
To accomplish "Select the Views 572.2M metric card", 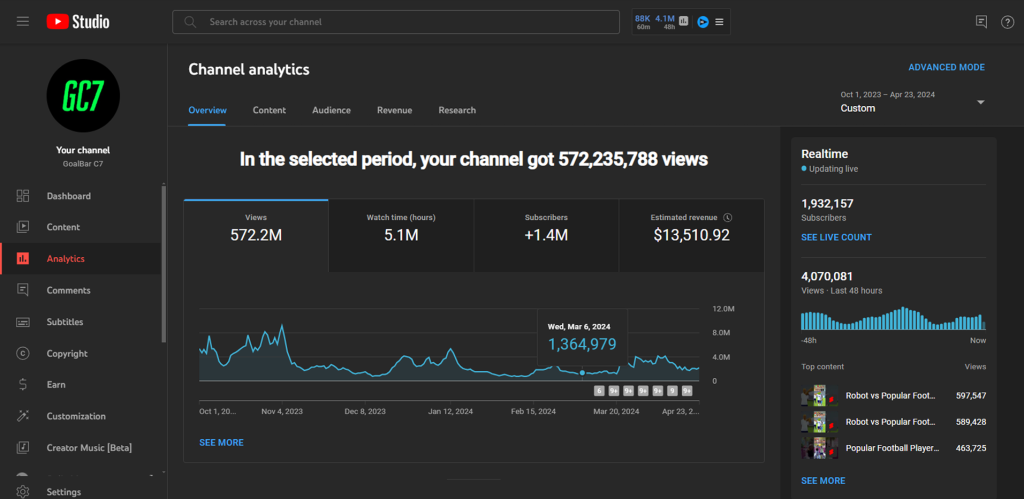I will tap(256, 235).
